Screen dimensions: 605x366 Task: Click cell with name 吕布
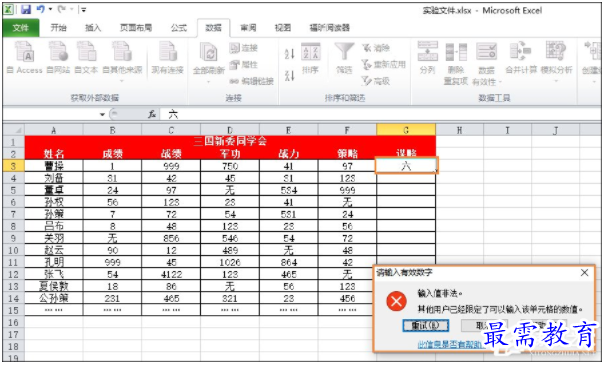(x=54, y=226)
